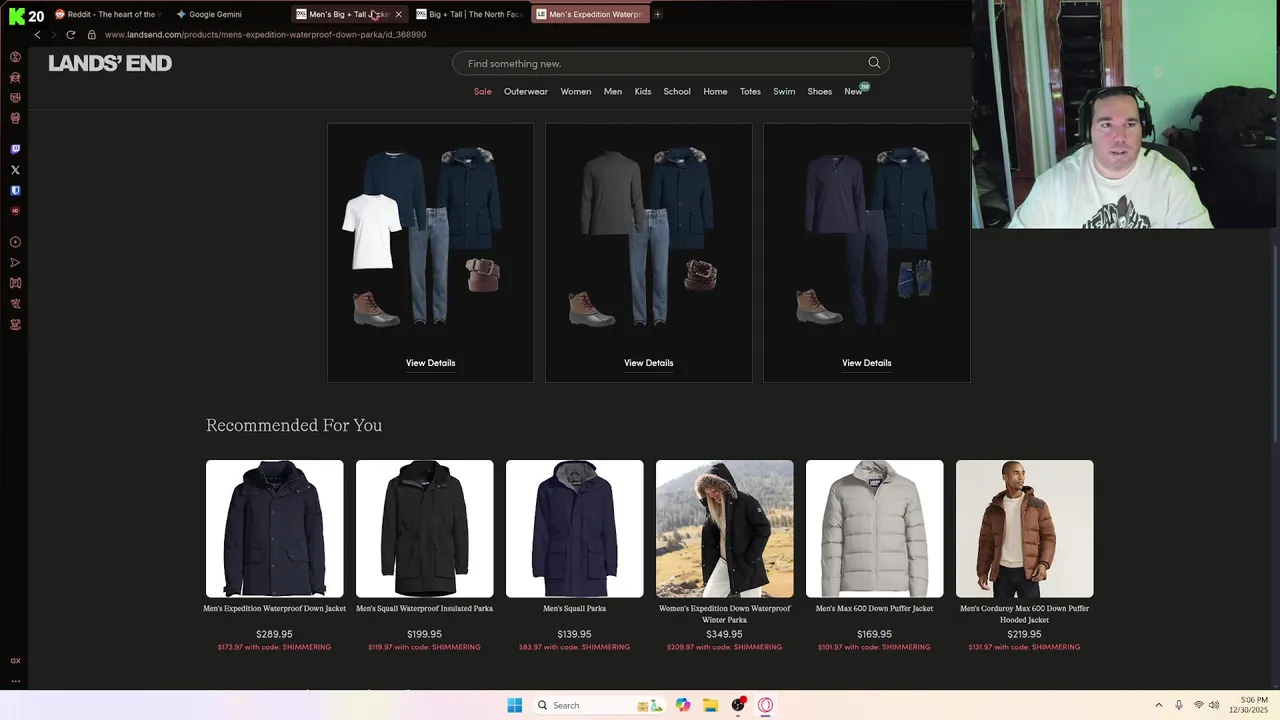Viewport: 1280px width, 720px height.
Task: Open the School menu
Action: tap(677, 91)
